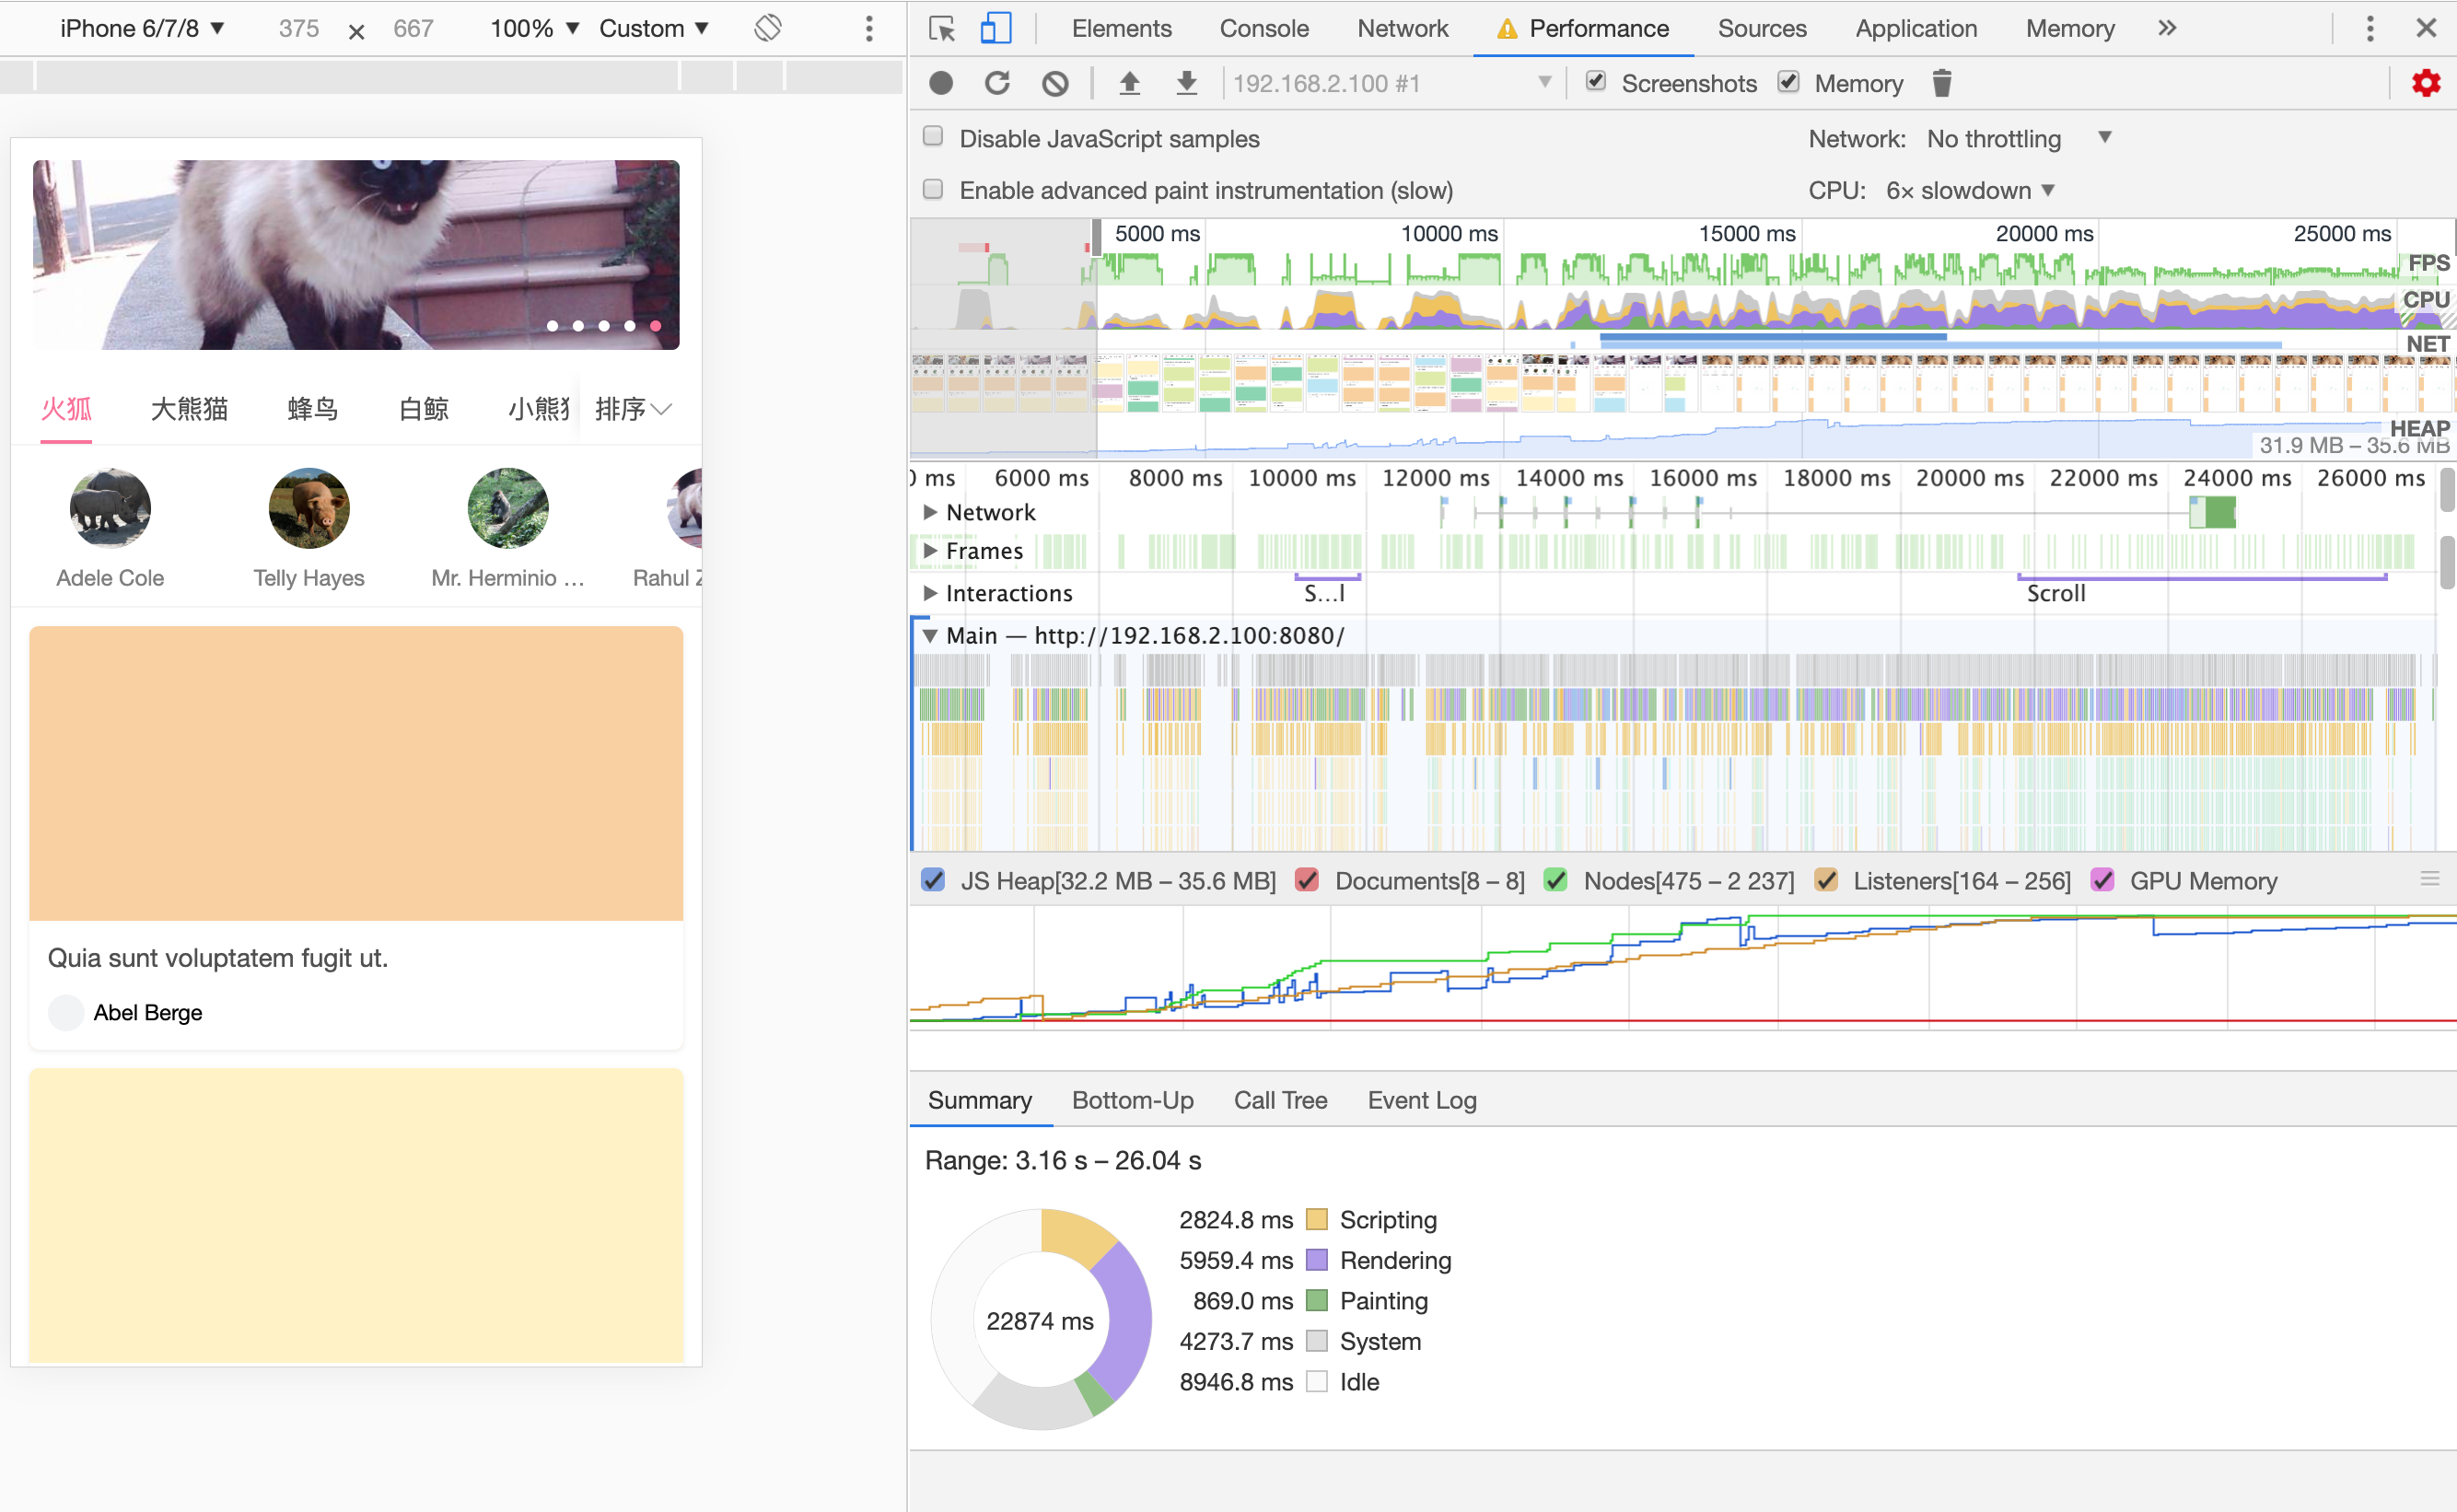This screenshot has width=2457, height=1512.
Task: Load a saved profile via upload icon
Action: [1130, 83]
